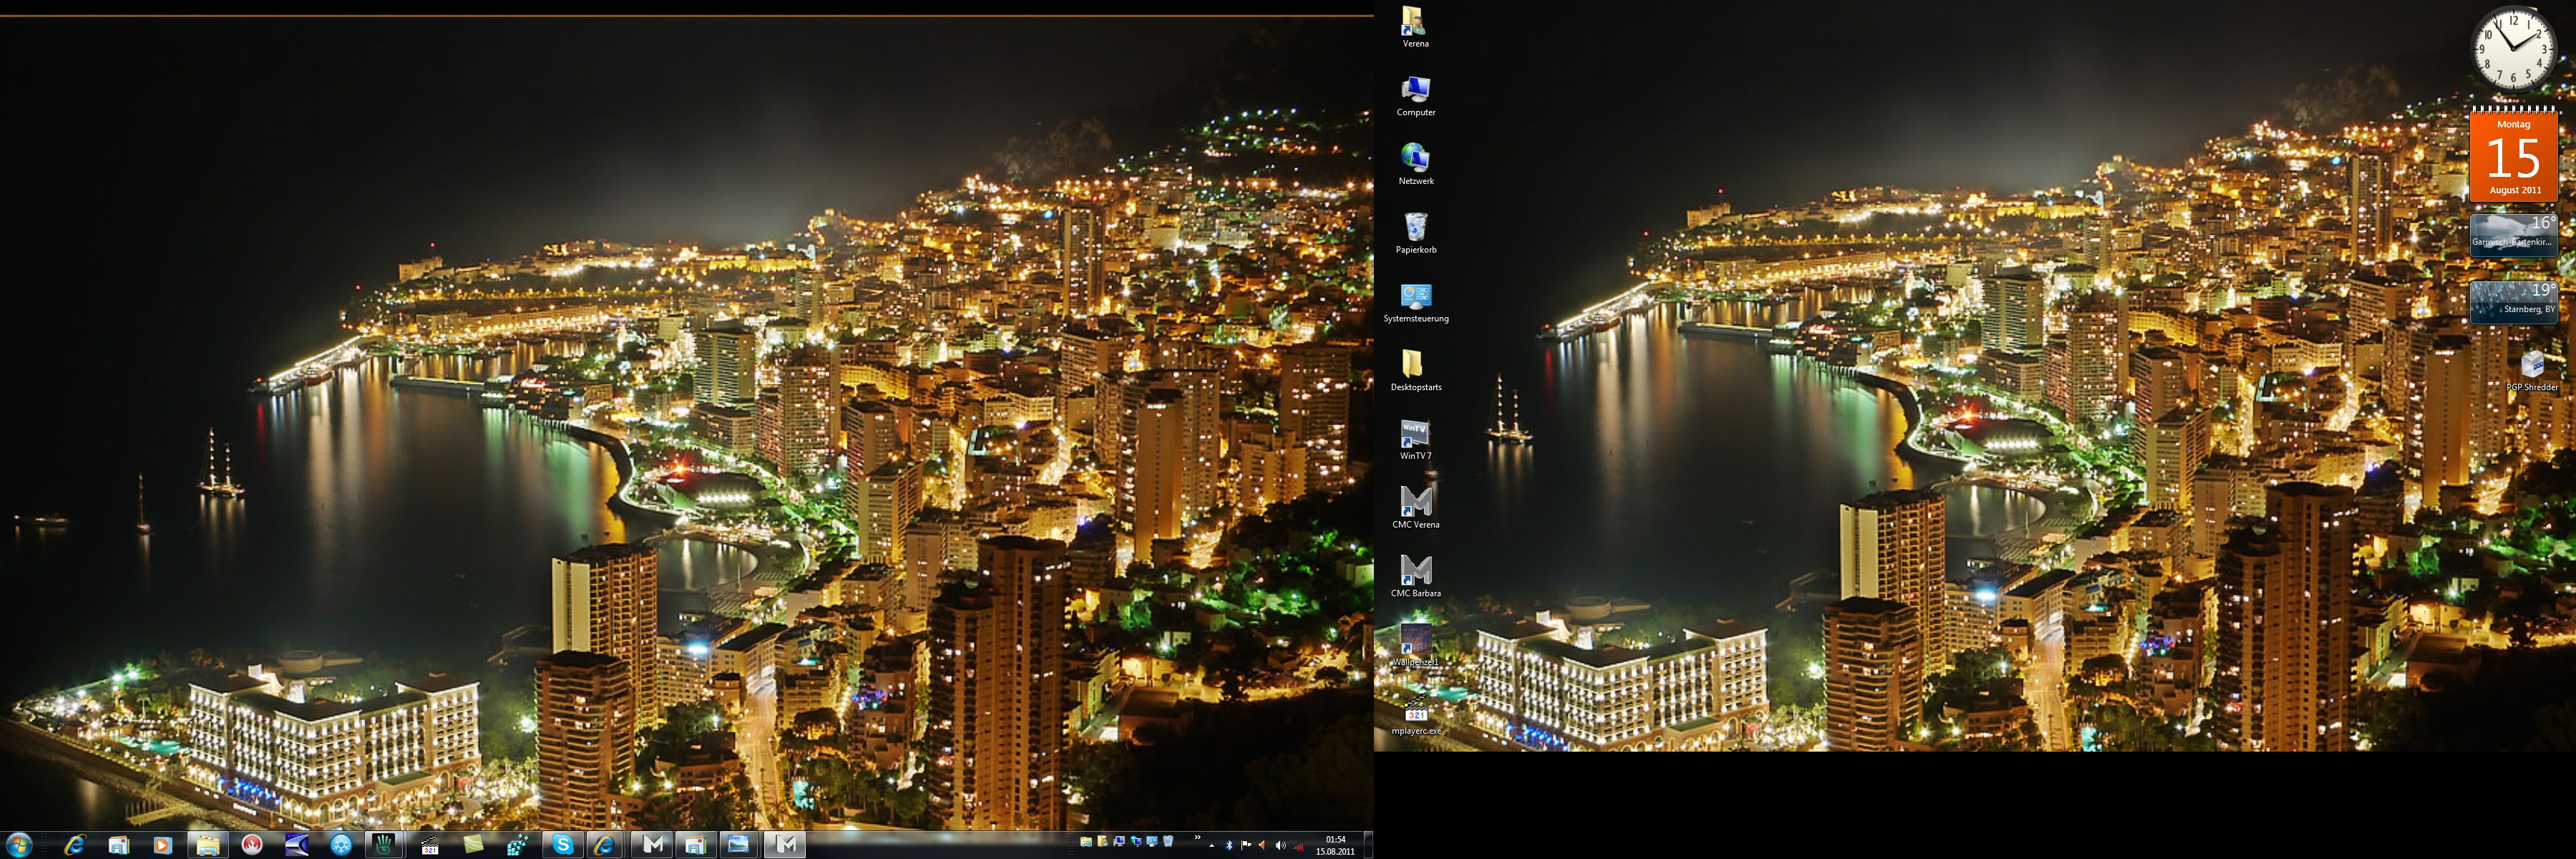Image resolution: width=2576 pixels, height=859 pixels.
Task: Switch to the Windows Explorer taskbar window
Action: pos(207,845)
